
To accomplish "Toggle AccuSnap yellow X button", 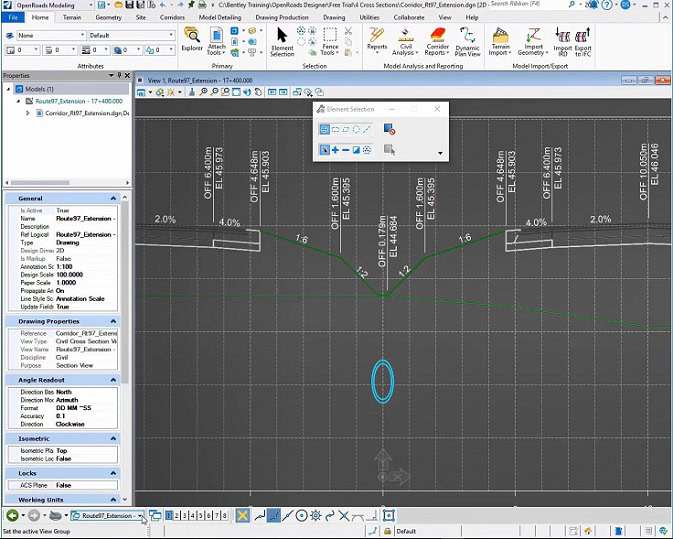I will [241, 516].
